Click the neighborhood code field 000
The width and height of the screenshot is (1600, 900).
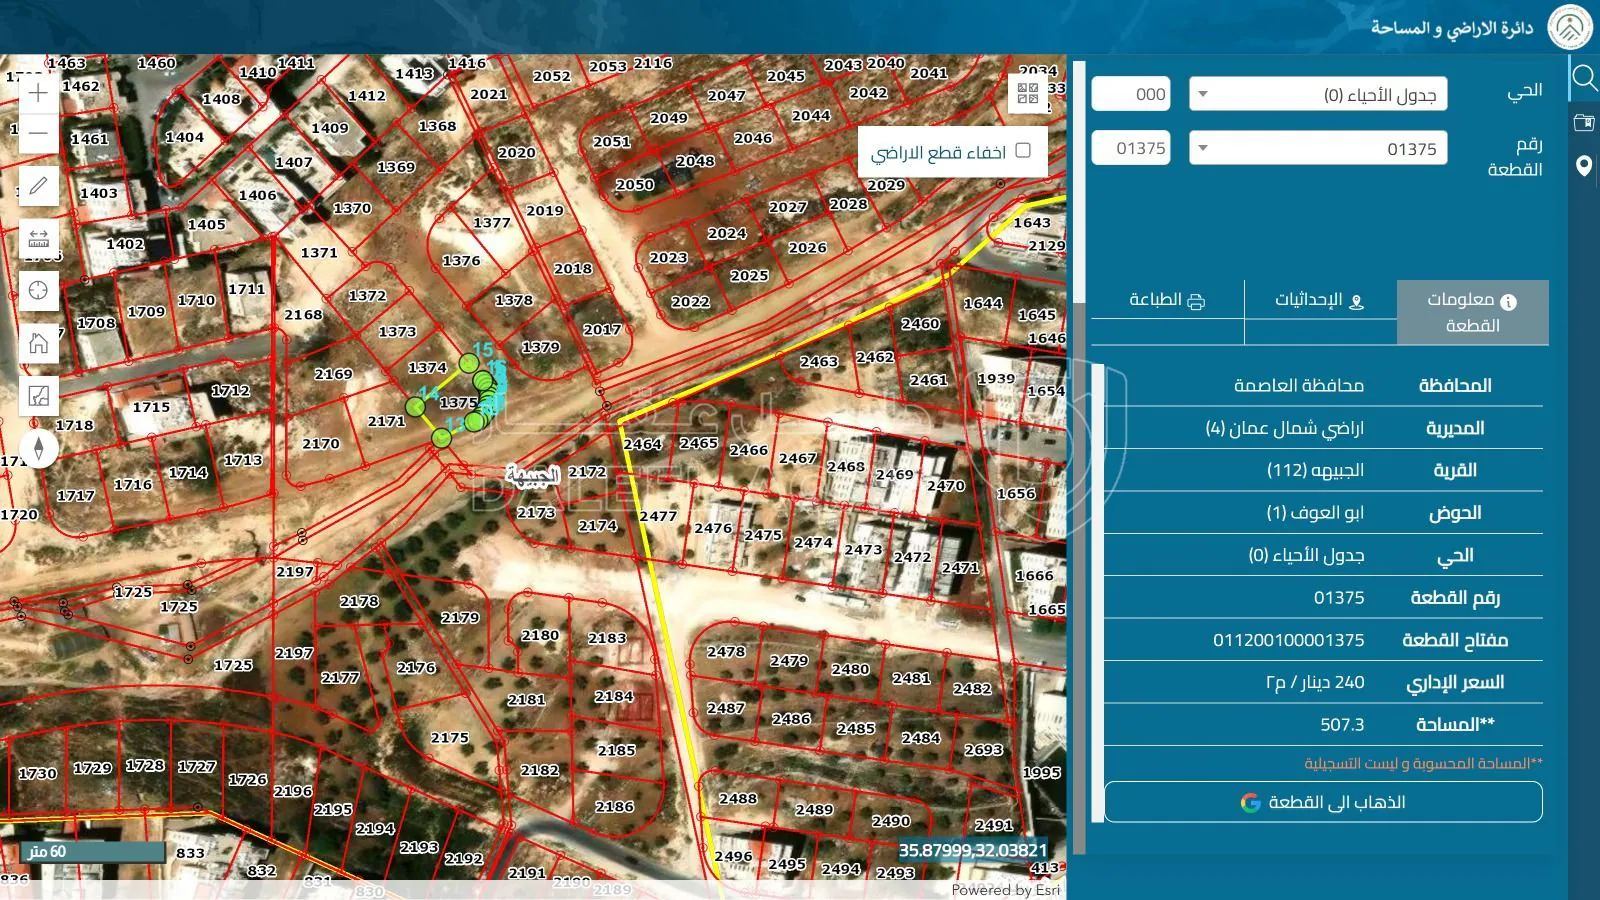pyautogui.click(x=1131, y=94)
